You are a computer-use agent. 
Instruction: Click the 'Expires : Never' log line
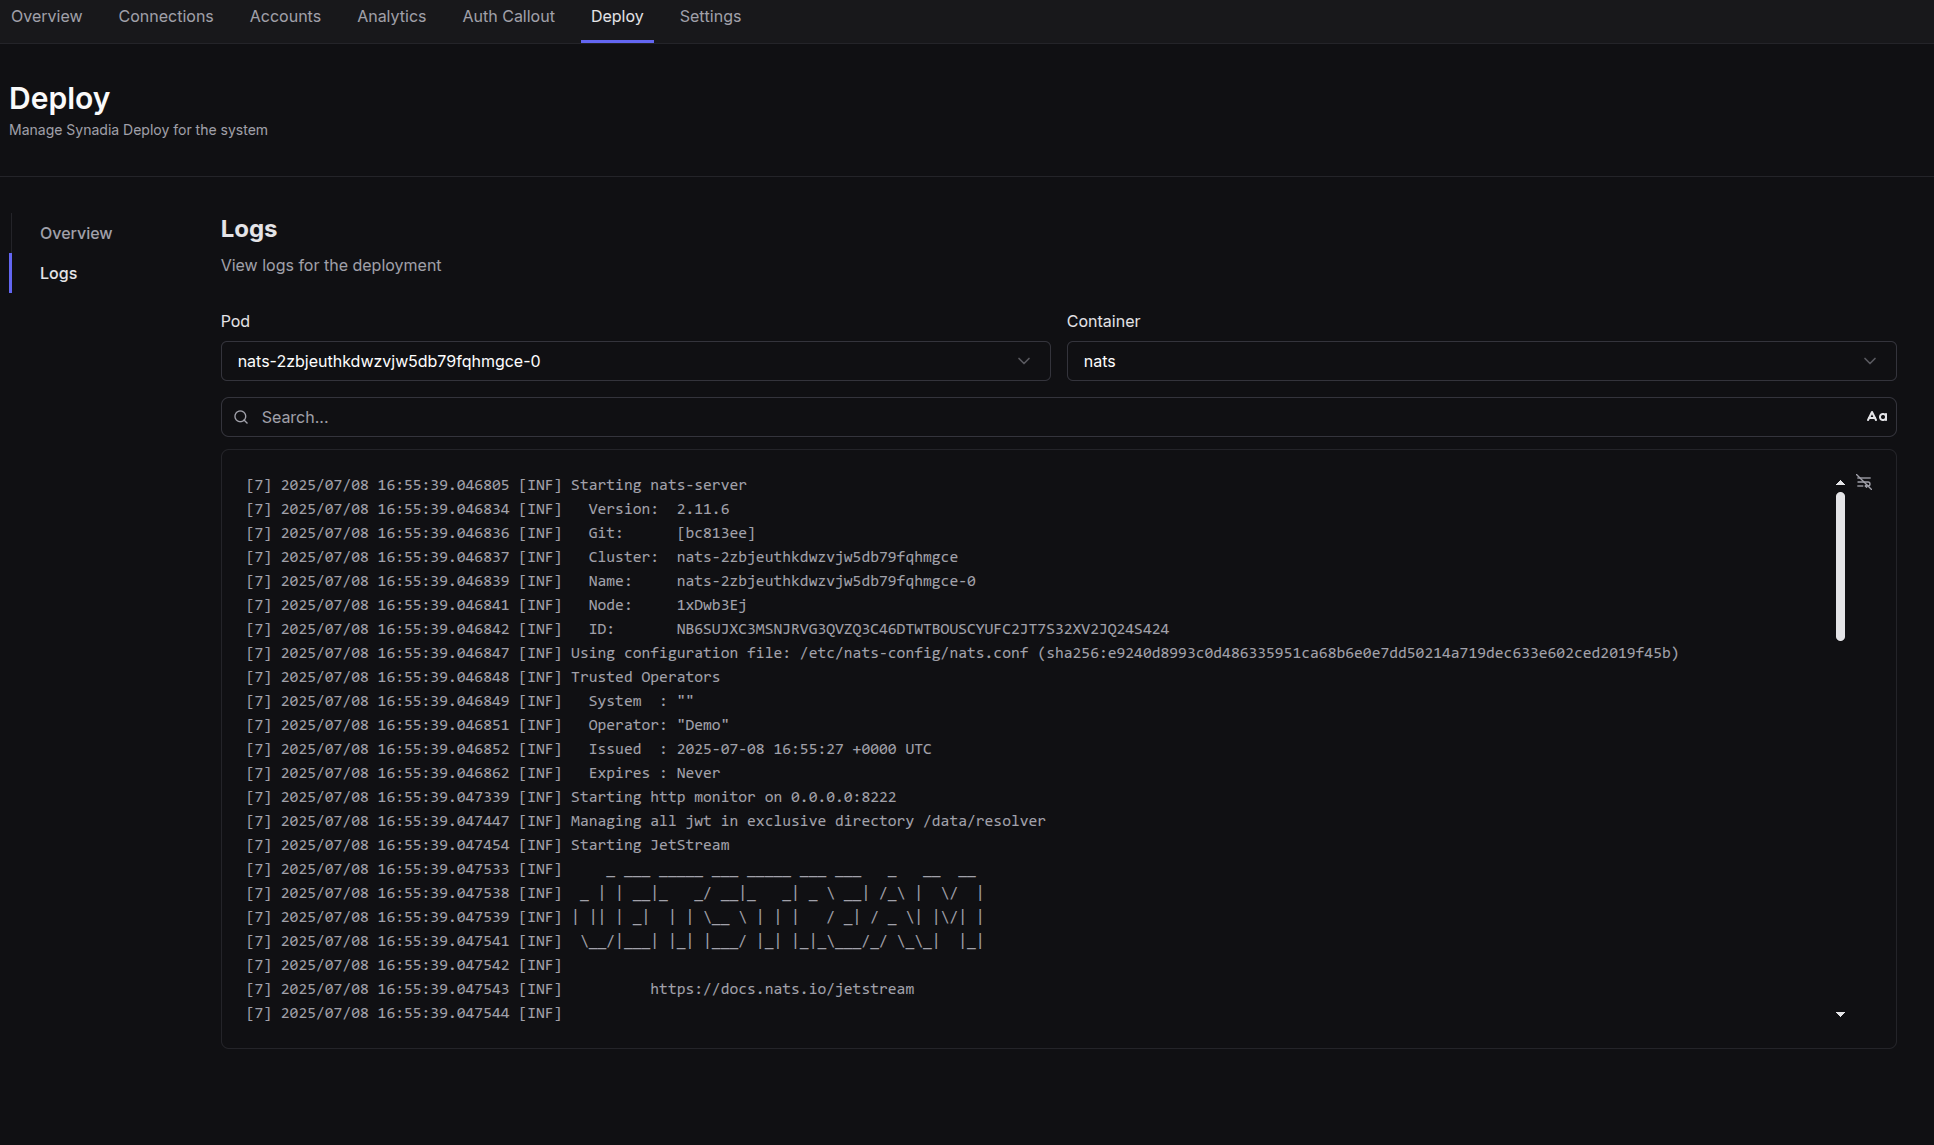(x=483, y=773)
